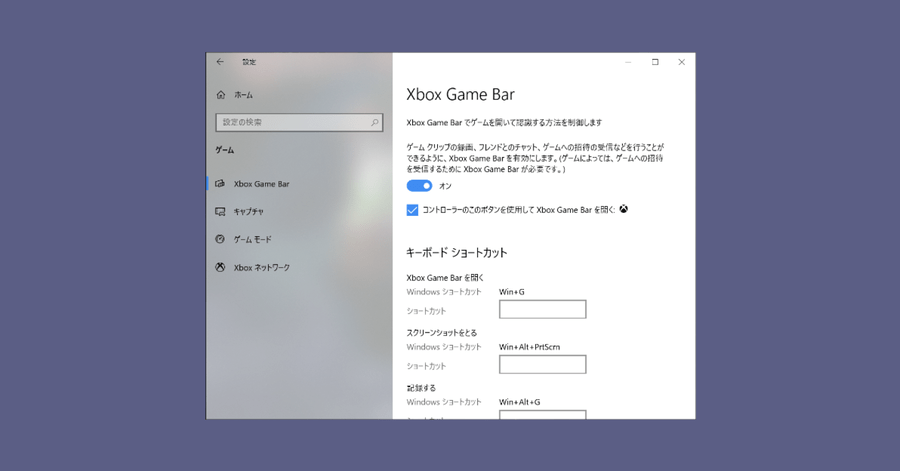Image resolution: width=900 pixels, height=471 pixels.
Task: Click the ゲーム category heading in sidebar
Action: [224, 150]
